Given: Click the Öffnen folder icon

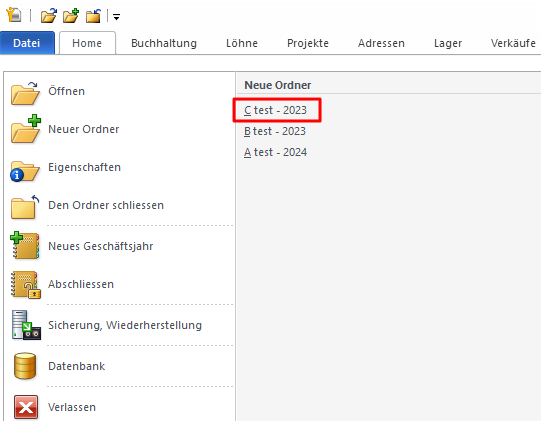Looking at the screenshot, I should pyautogui.click(x=25, y=93).
